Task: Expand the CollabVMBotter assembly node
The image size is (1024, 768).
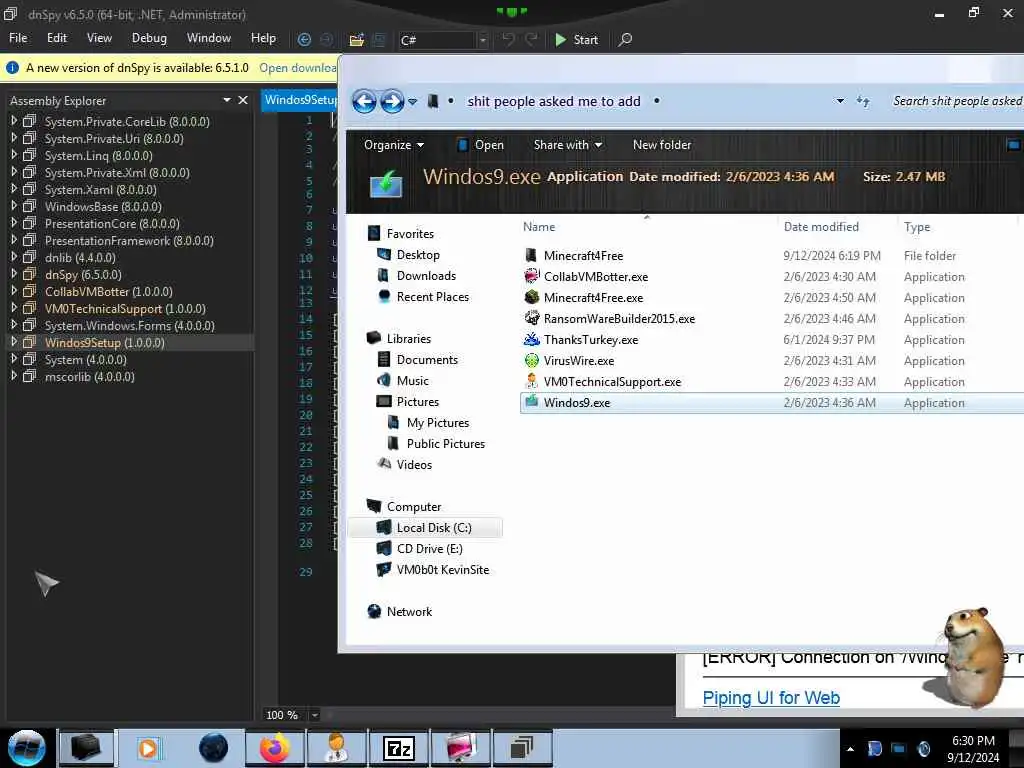Action: click(x=14, y=291)
